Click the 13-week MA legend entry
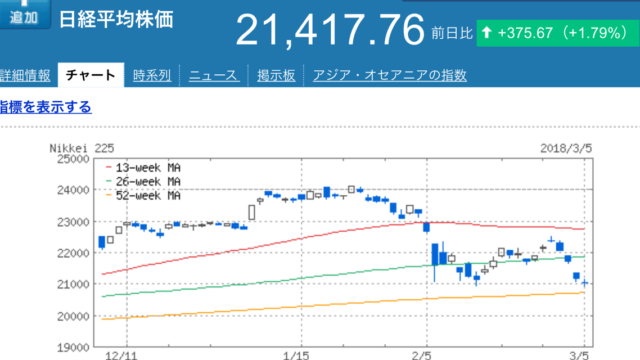Viewport: 640px width, 360px height. [143, 168]
